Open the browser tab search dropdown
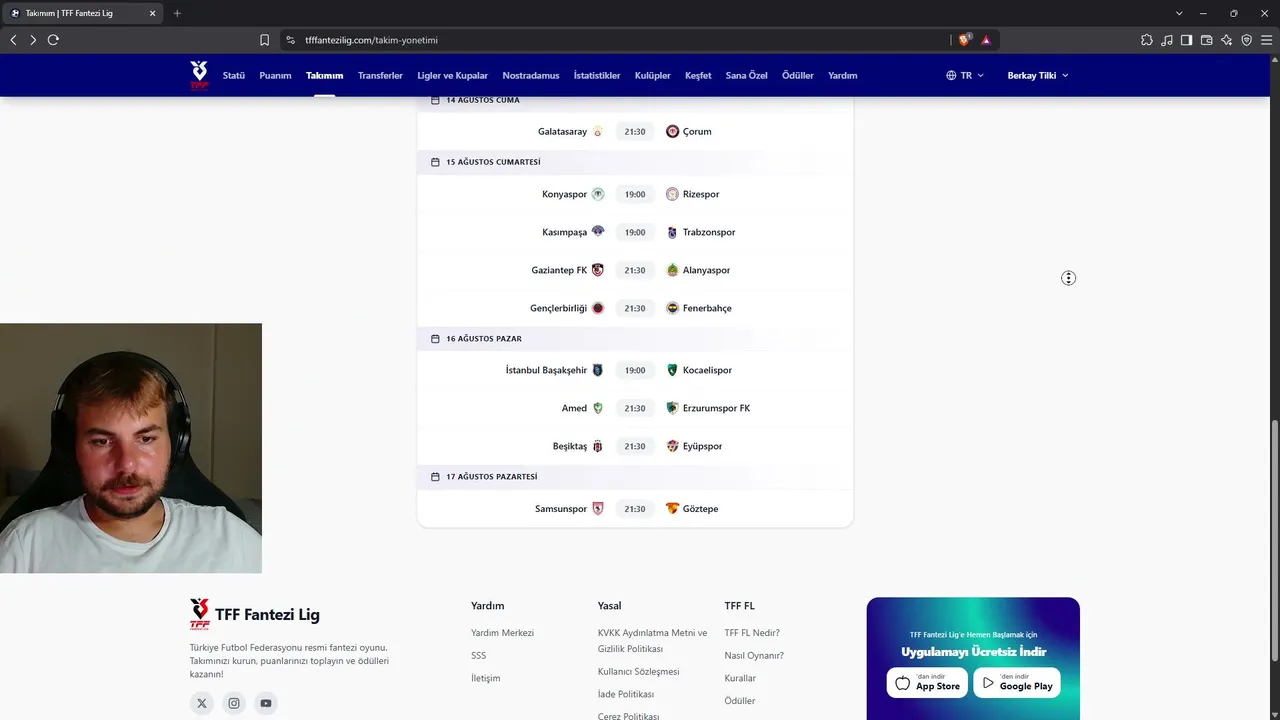The width and height of the screenshot is (1280, 720). [x=1179, y=13]
